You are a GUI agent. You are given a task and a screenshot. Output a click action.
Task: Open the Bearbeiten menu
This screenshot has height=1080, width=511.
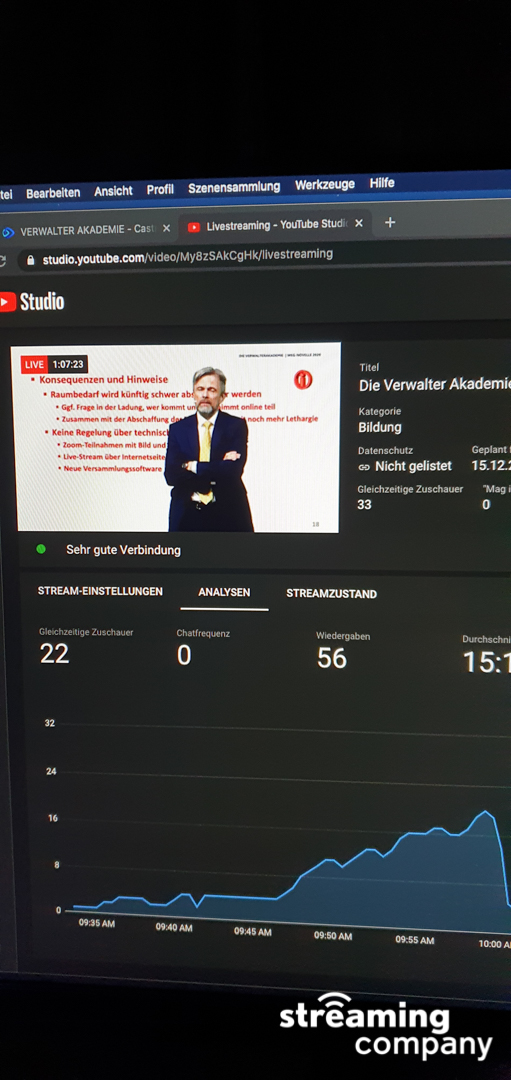pyautogui.click(x=53, y=193)
